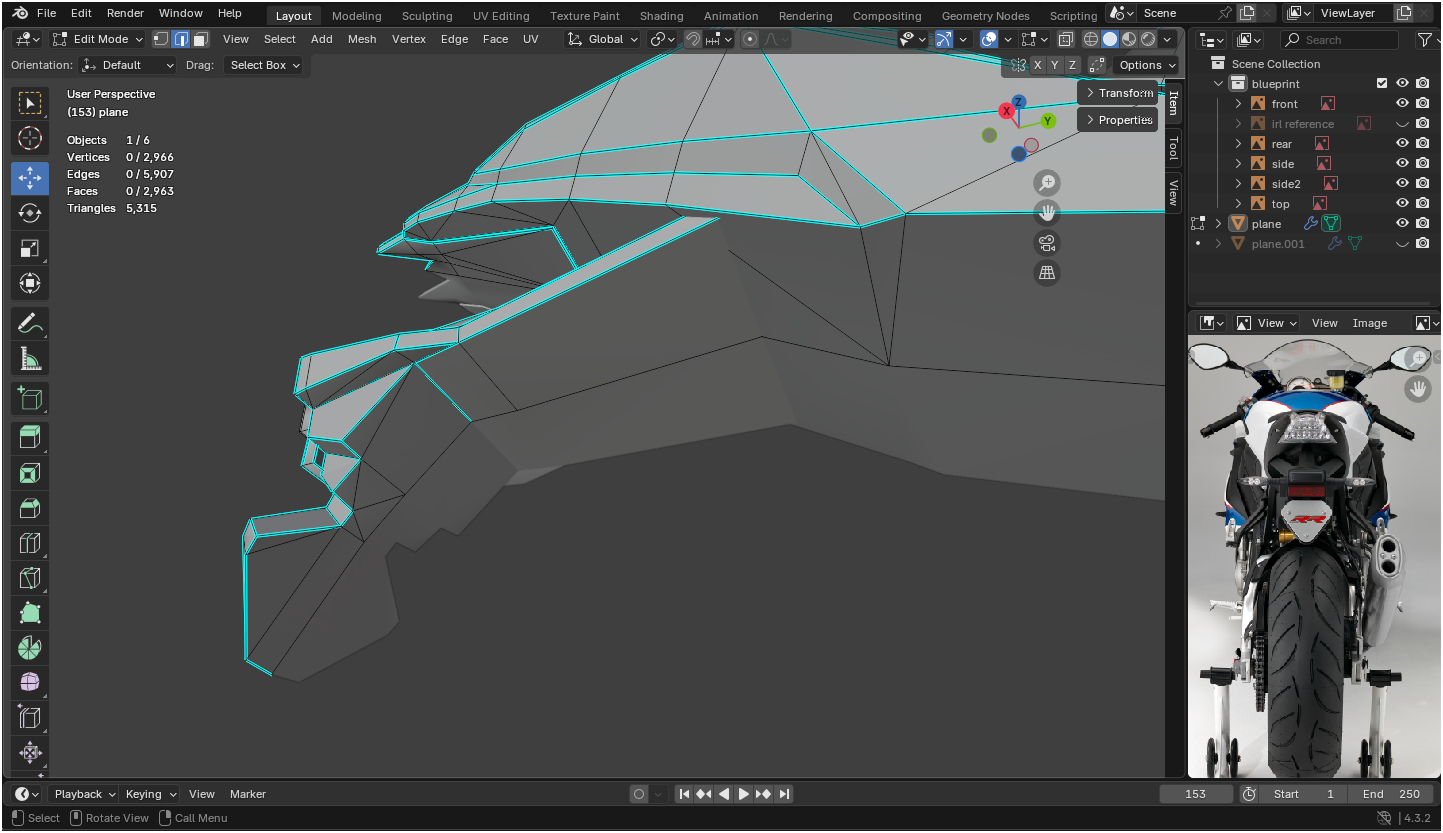Enable vertex select mode
The width and height of the screenshot is (1443, 833).
(x=161, y=39)
